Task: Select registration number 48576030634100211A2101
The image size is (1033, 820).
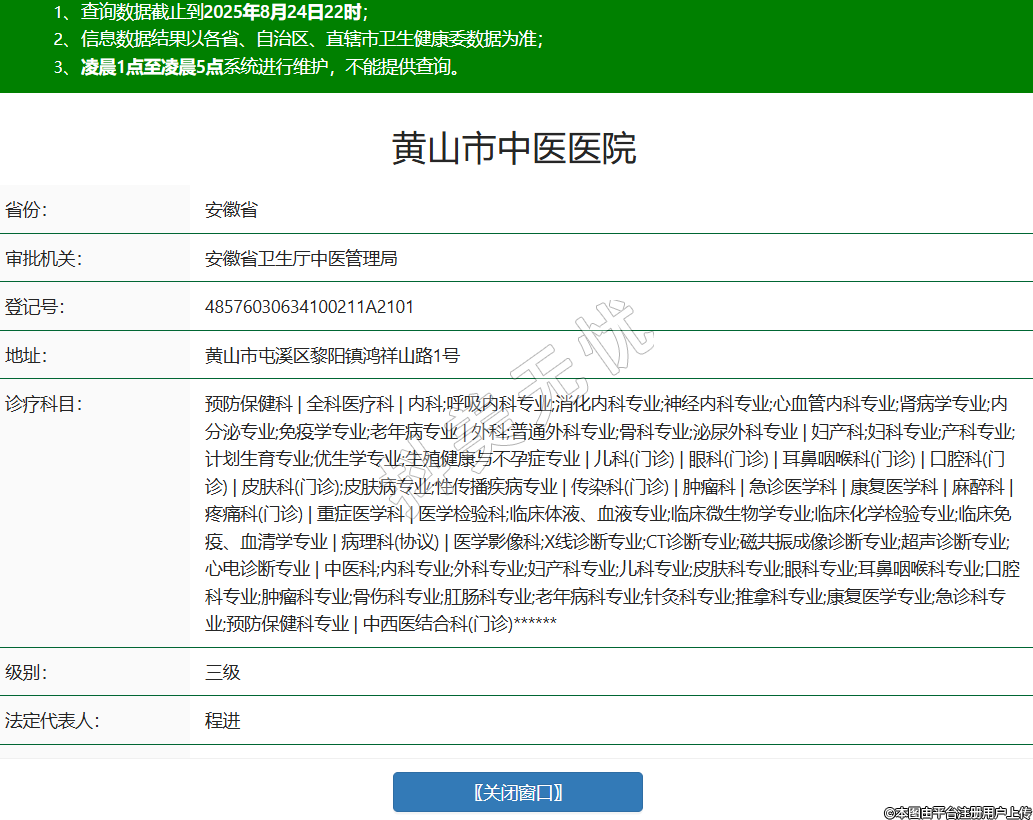Action: pyautogui.click(x=309, y=307)
